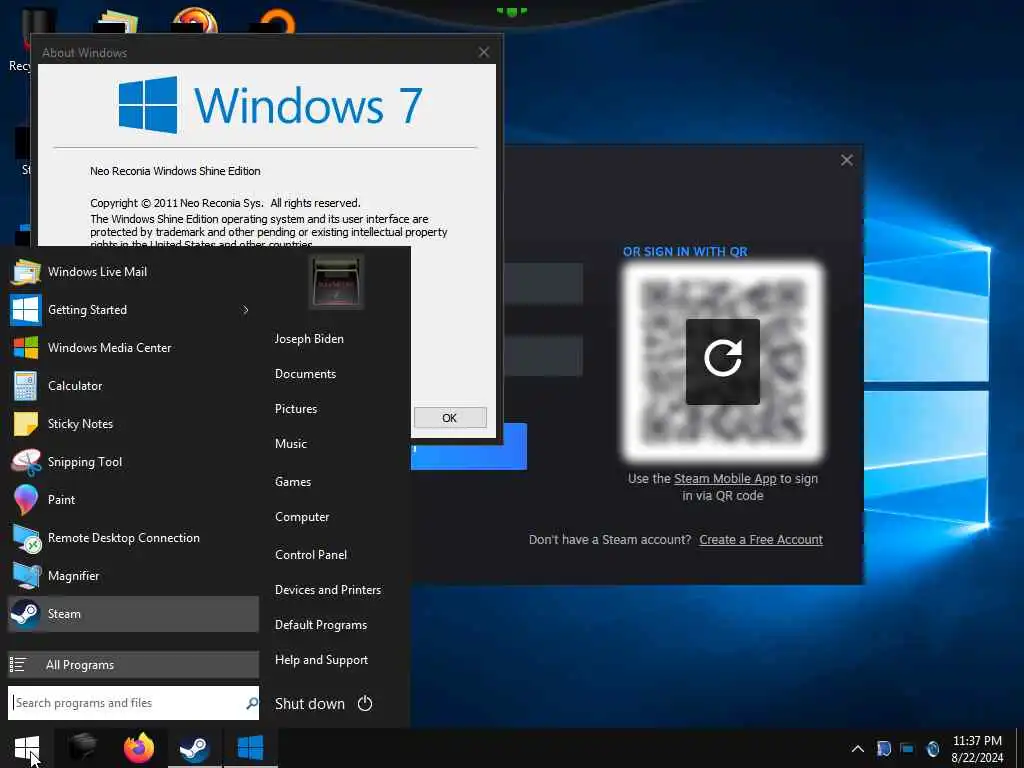The height and width of the screenshot is (768, 1024).
Task: Switch to Steam taskbar icon
Action: tap(195, 748)
